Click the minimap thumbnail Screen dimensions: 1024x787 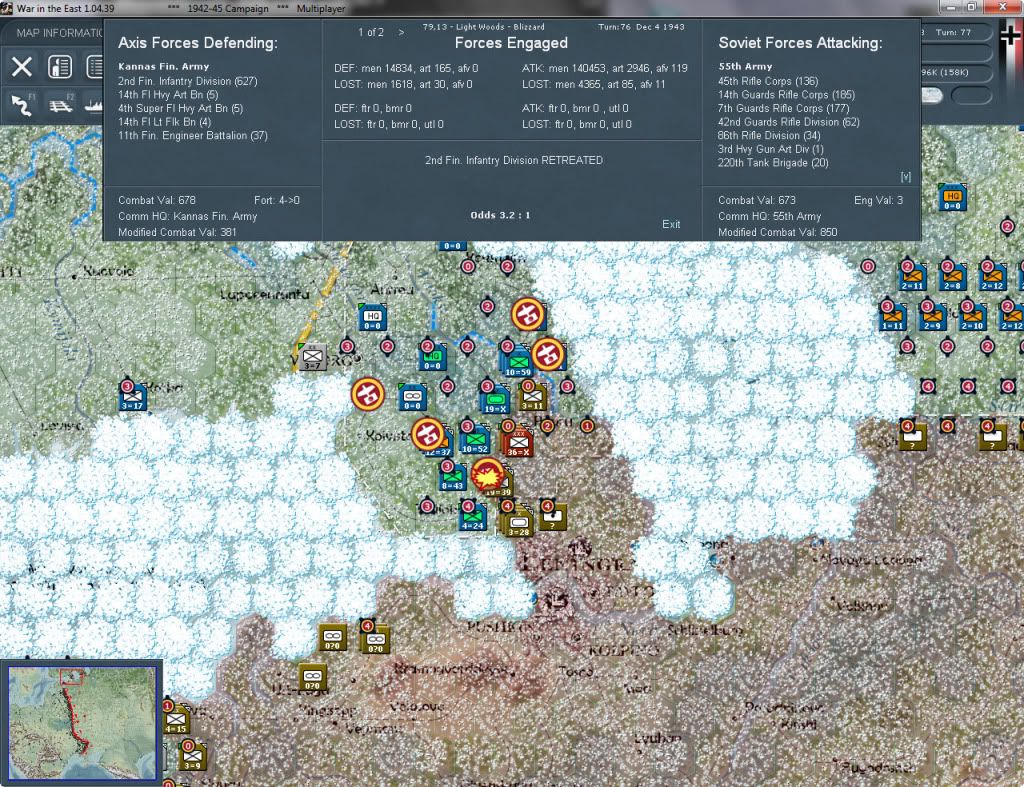[82, 722]
